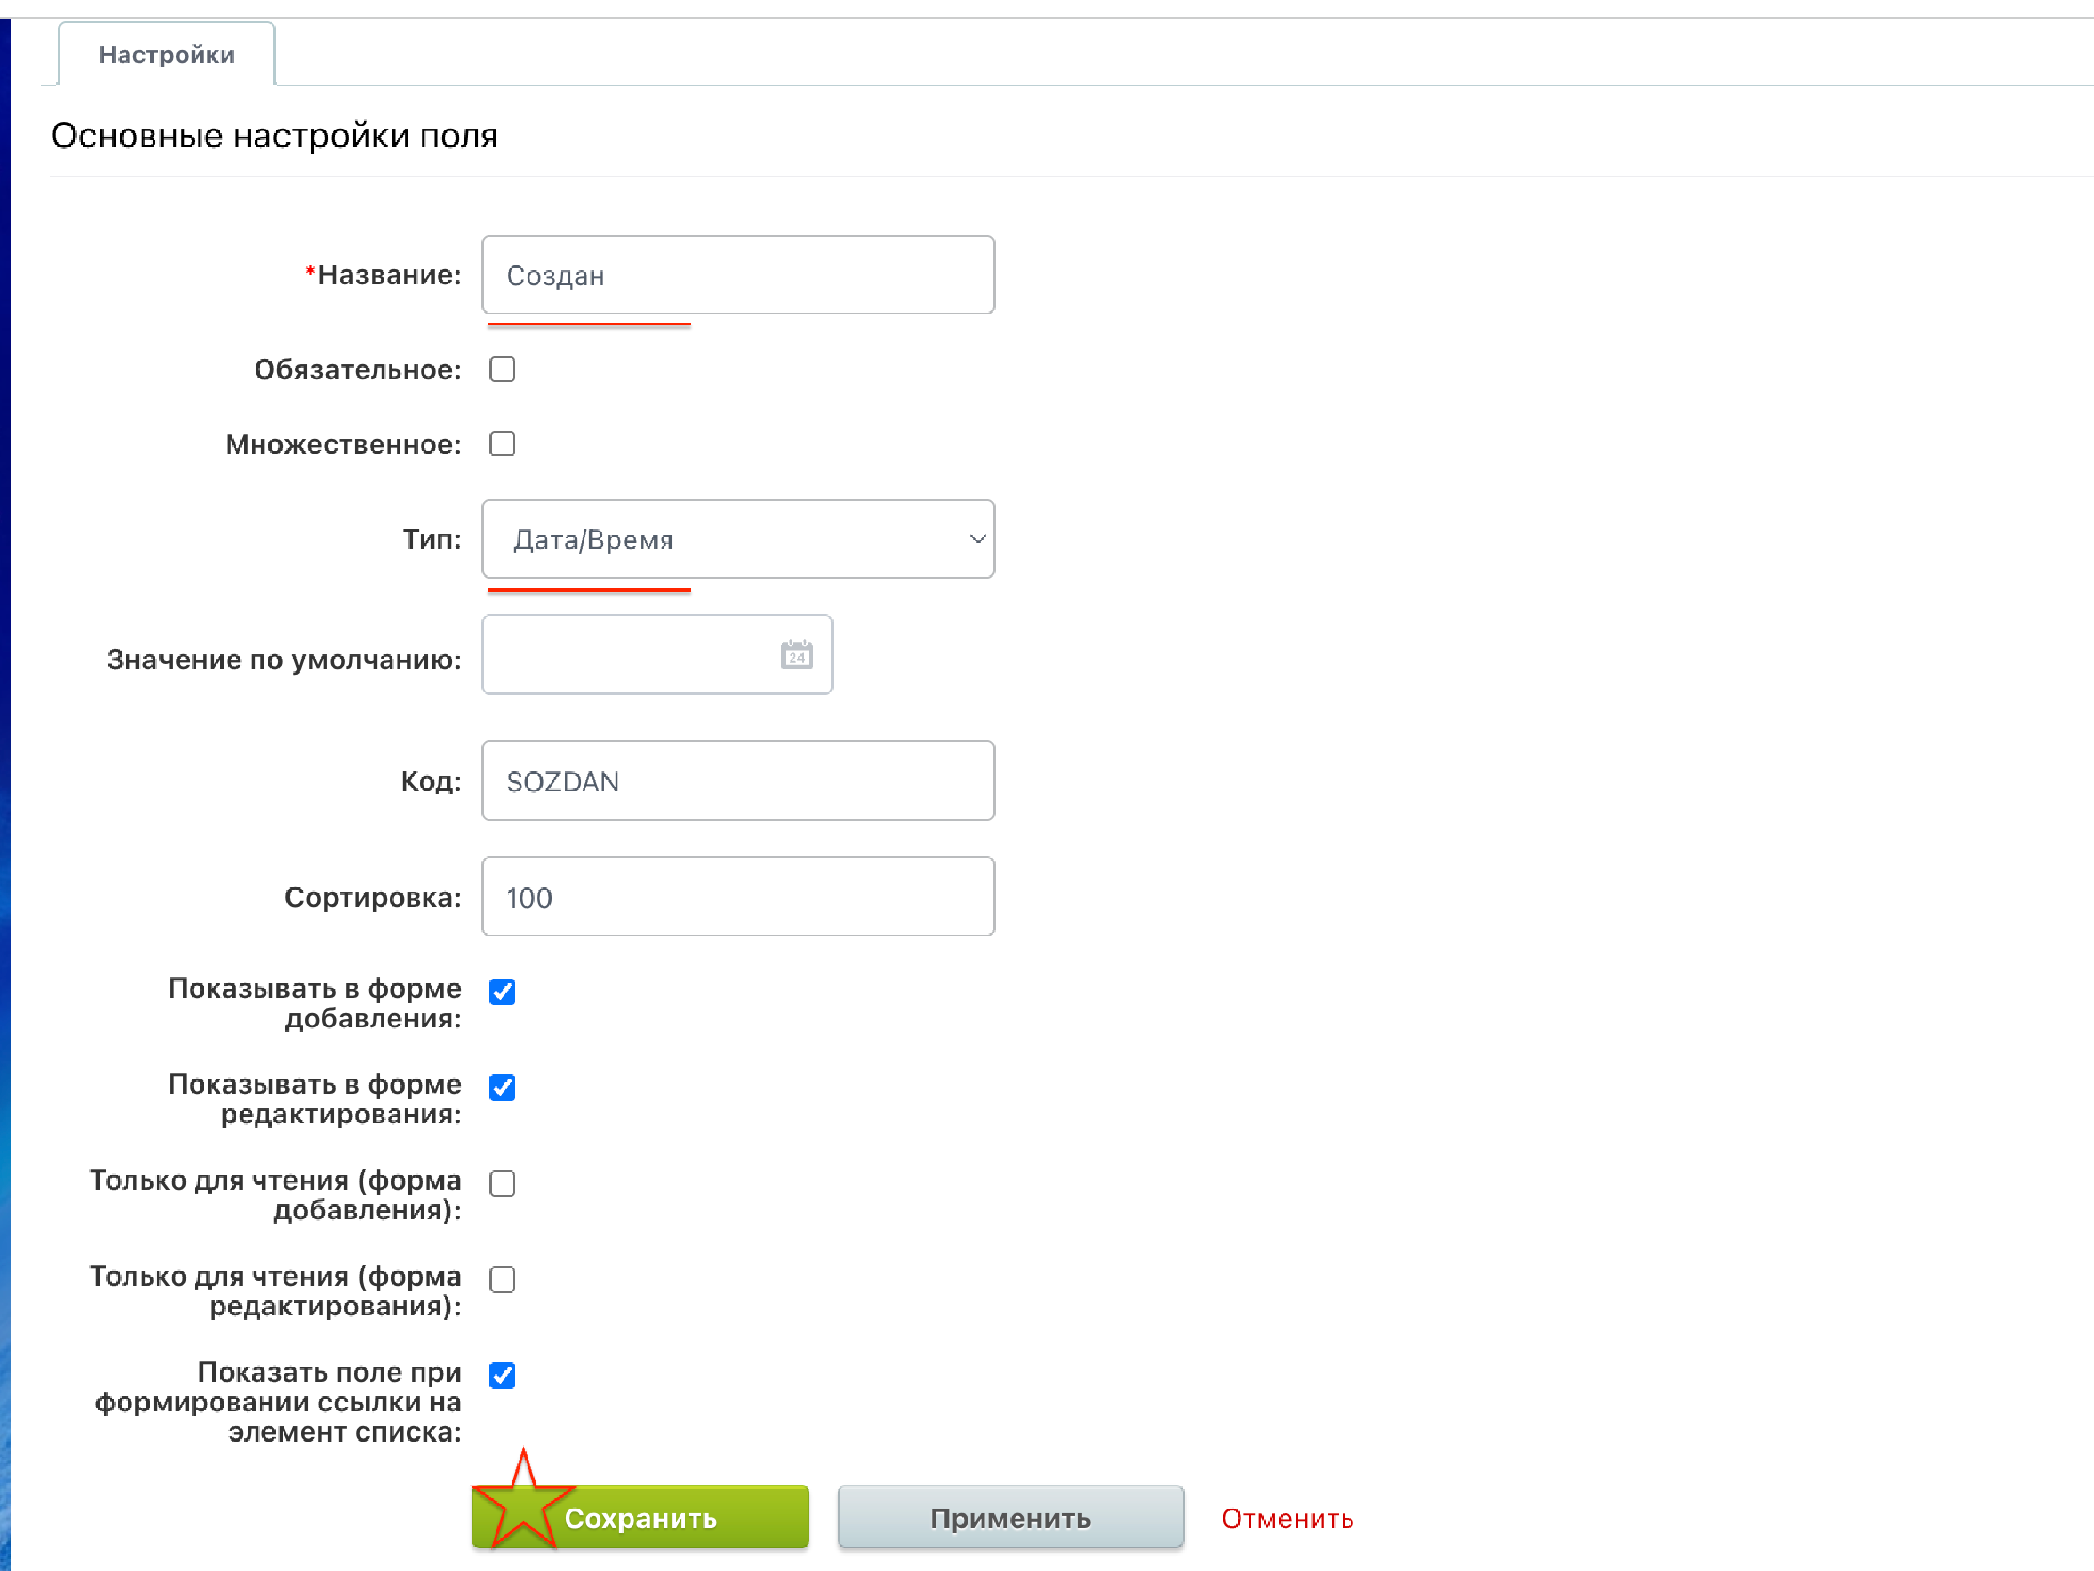Image resolution: width=2094 pixels, height=1571 pixels.
Task: Uncheck show in add form checkbox
Action: point(502,991)
